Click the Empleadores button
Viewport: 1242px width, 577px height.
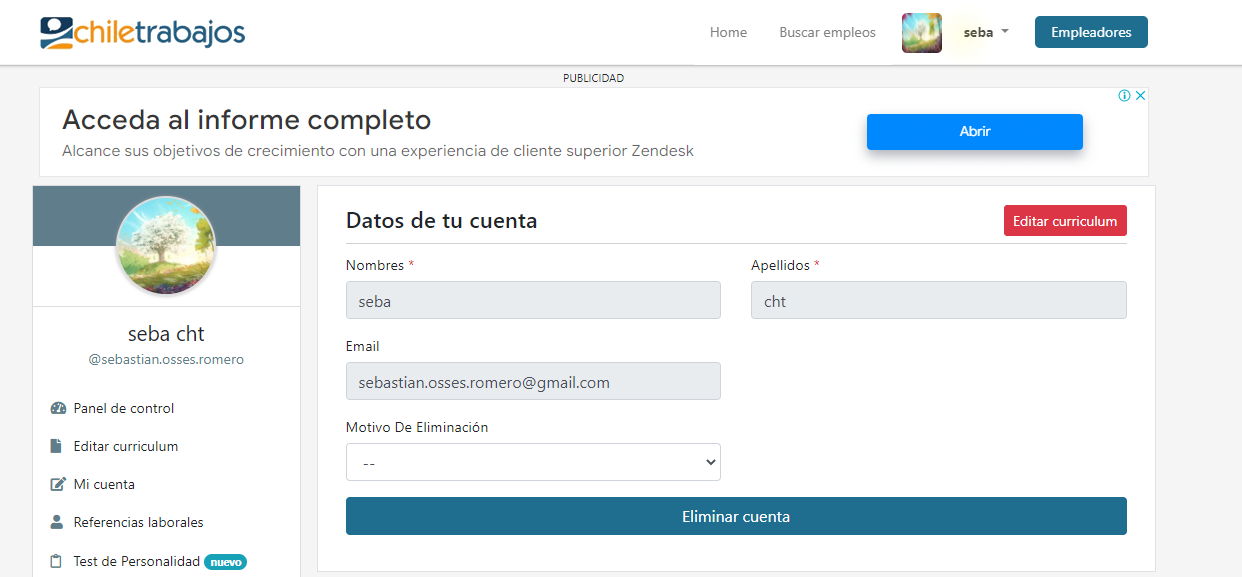[x=1091, y=32]
